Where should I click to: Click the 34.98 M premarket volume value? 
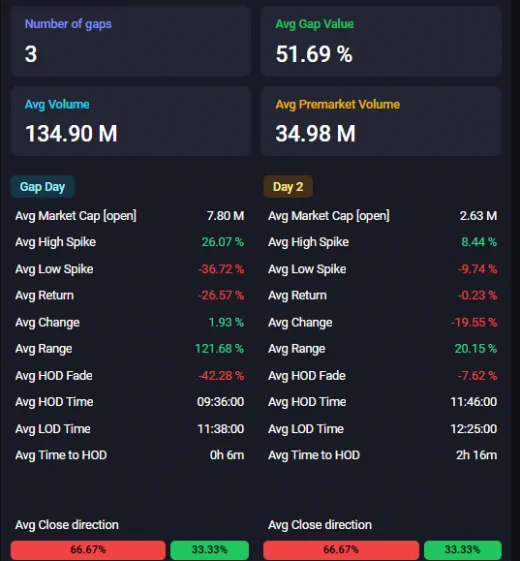coord(315,134)
